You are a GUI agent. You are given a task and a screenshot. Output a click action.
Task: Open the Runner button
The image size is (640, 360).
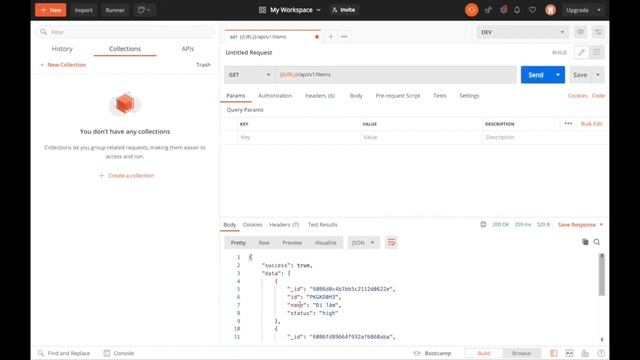coord(115,10)
